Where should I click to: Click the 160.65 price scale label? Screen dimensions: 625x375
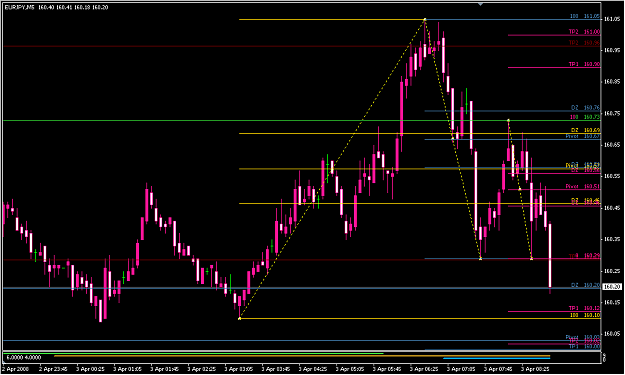(x=612, y=145)
